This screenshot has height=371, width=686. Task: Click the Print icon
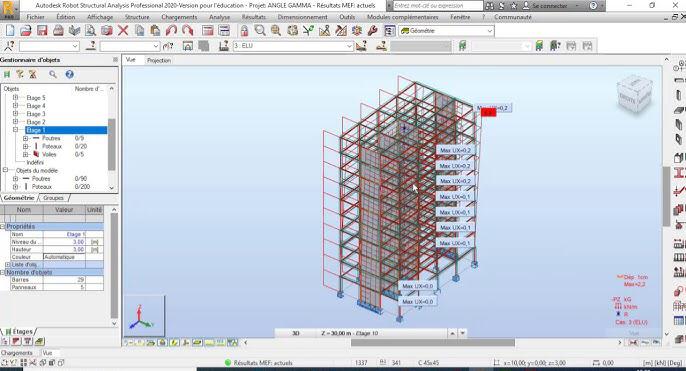(x=58, y=30)
